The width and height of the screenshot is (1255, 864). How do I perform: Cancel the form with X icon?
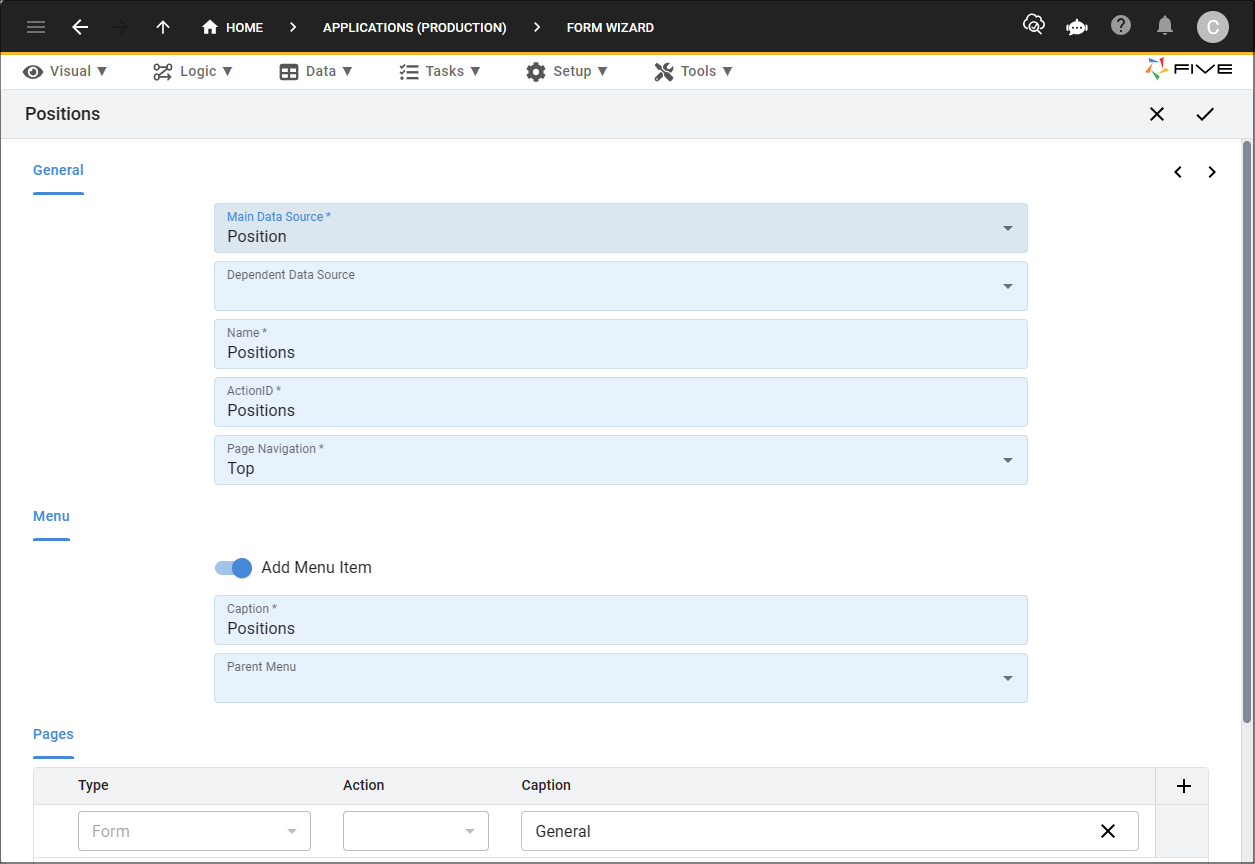1157,114
